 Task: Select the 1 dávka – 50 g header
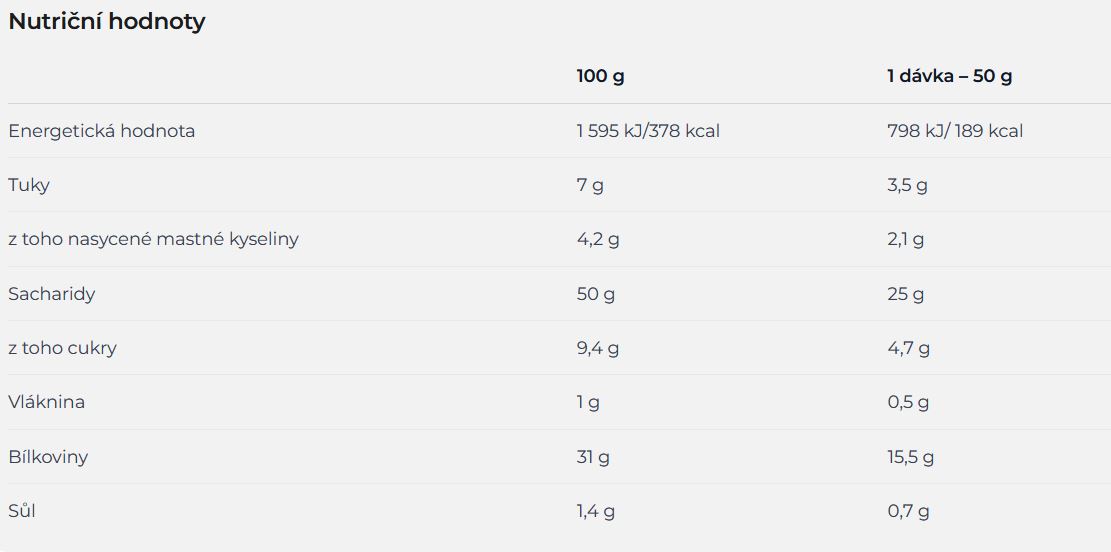pos(949,77)
